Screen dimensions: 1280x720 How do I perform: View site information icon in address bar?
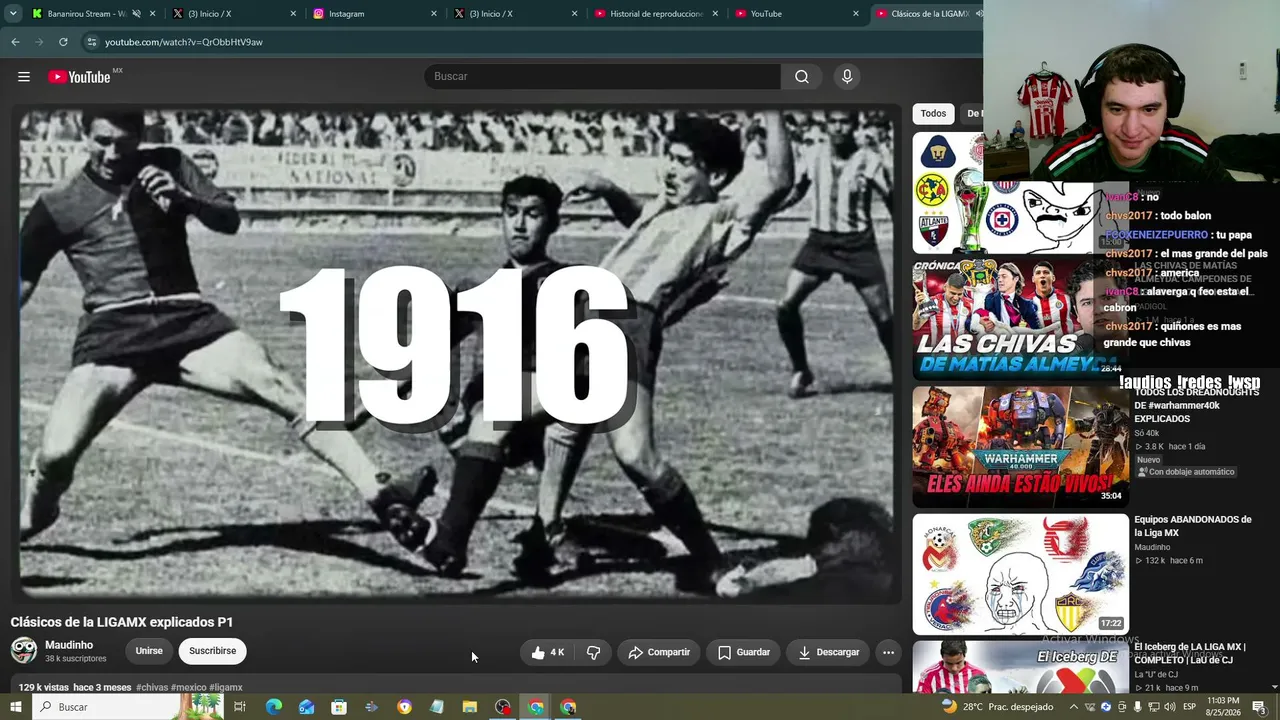click(x=91, y=42)
